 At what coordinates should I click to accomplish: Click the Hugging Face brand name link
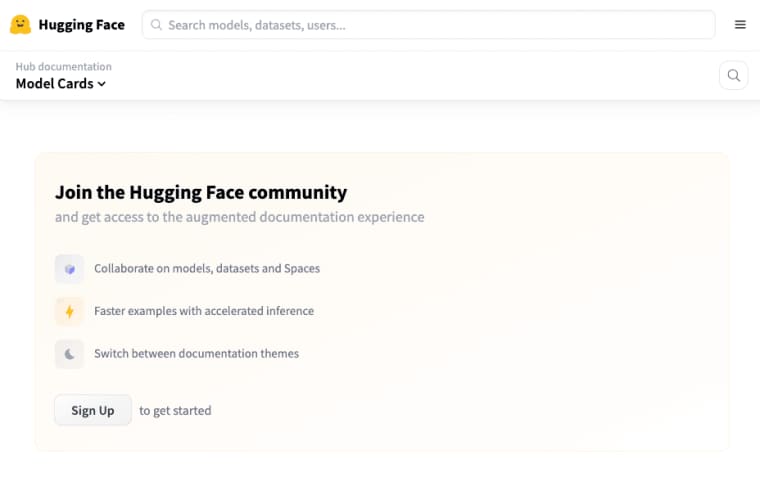pyautogui.click(x=81, y=25)
